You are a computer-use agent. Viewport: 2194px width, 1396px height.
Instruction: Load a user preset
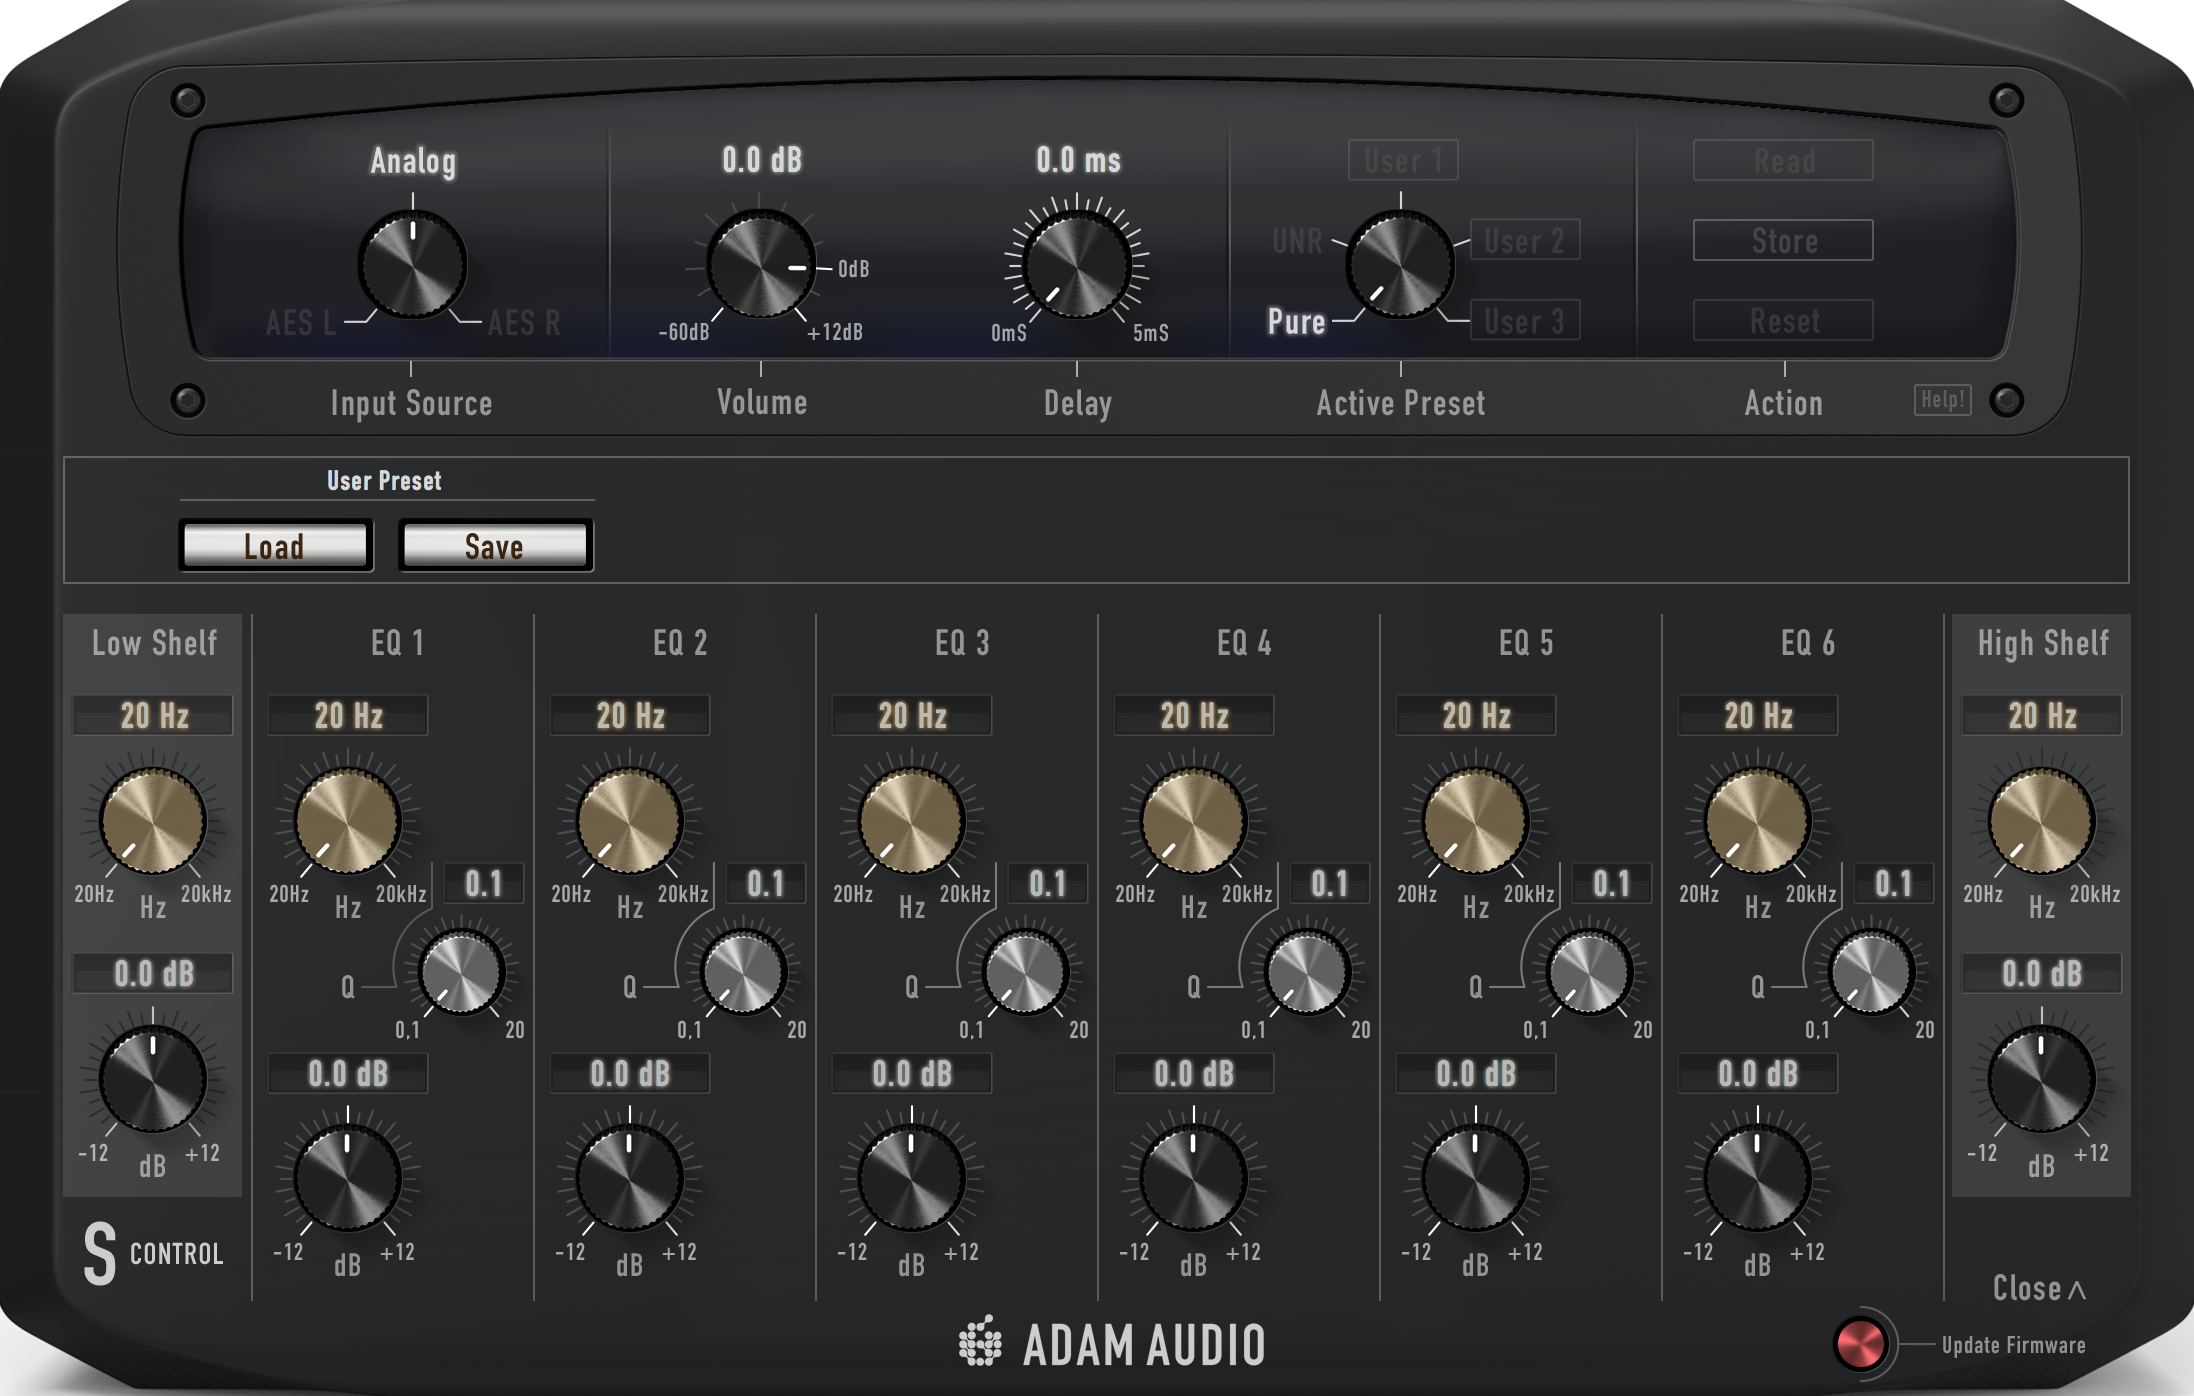point(275,545)
